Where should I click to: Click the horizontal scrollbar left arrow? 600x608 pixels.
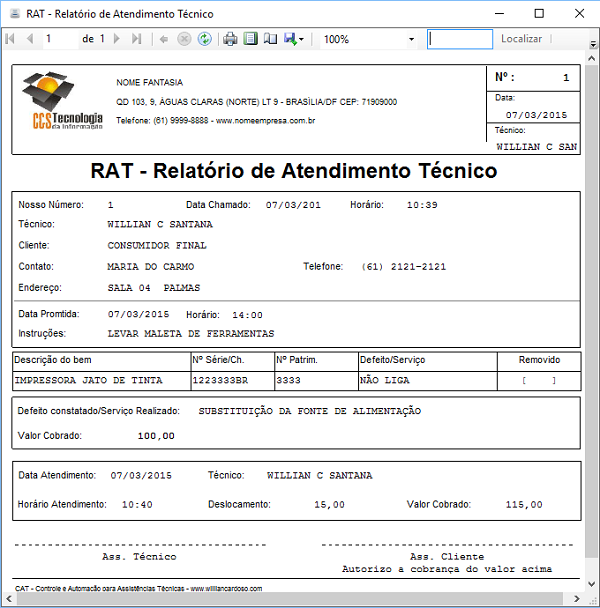pos(9,599)
